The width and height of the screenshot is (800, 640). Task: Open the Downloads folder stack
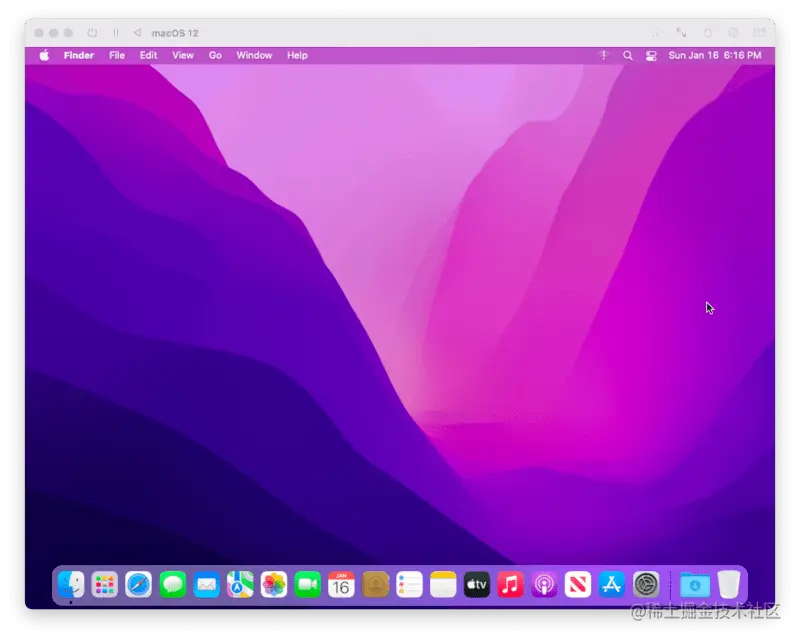click(x=694, y=584)
